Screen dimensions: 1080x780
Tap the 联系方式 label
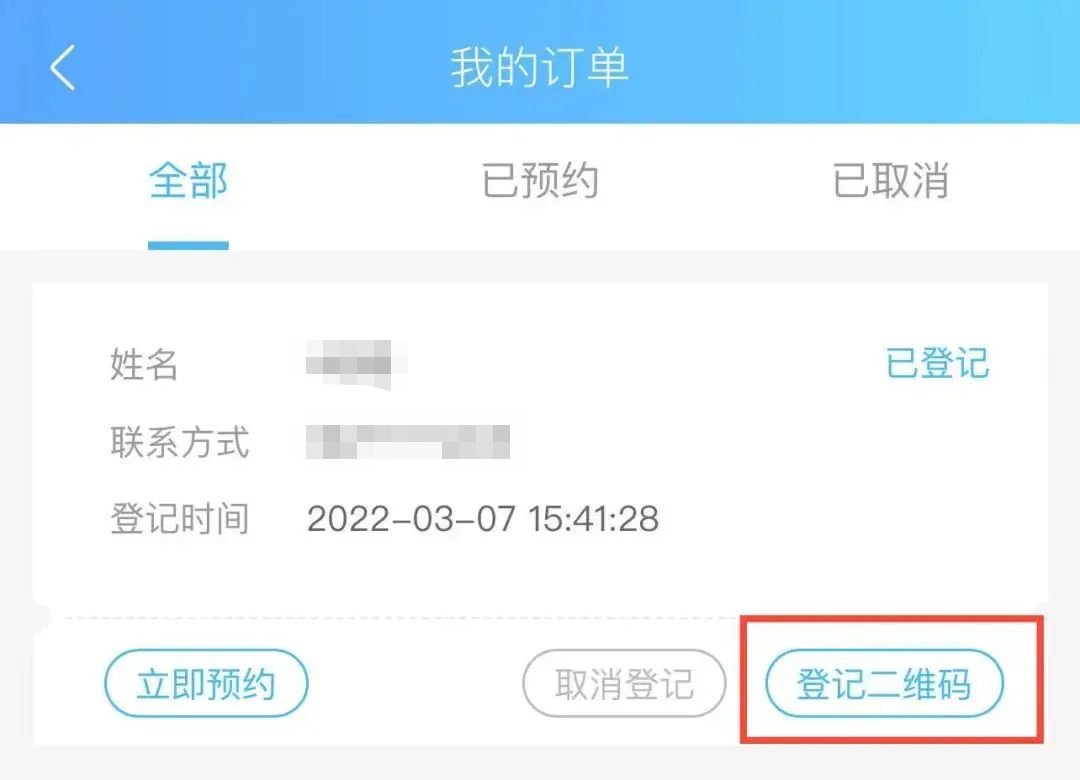tap(179, 442)
